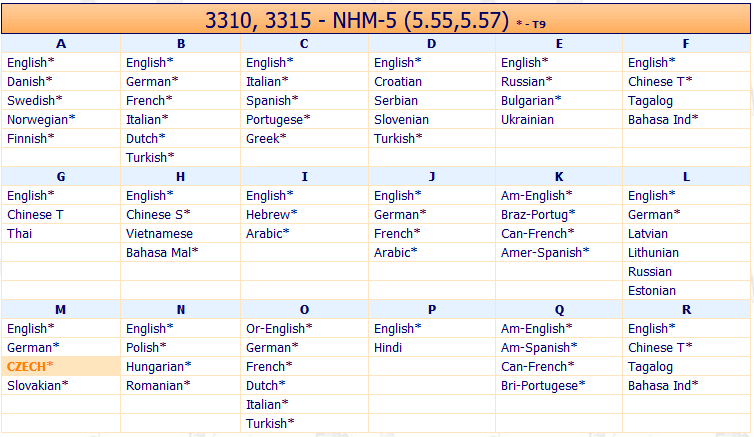The width and height of the screenshot is (754, 437).
Task: Click Or-English* in group O
Action: (x=279, y=328)
